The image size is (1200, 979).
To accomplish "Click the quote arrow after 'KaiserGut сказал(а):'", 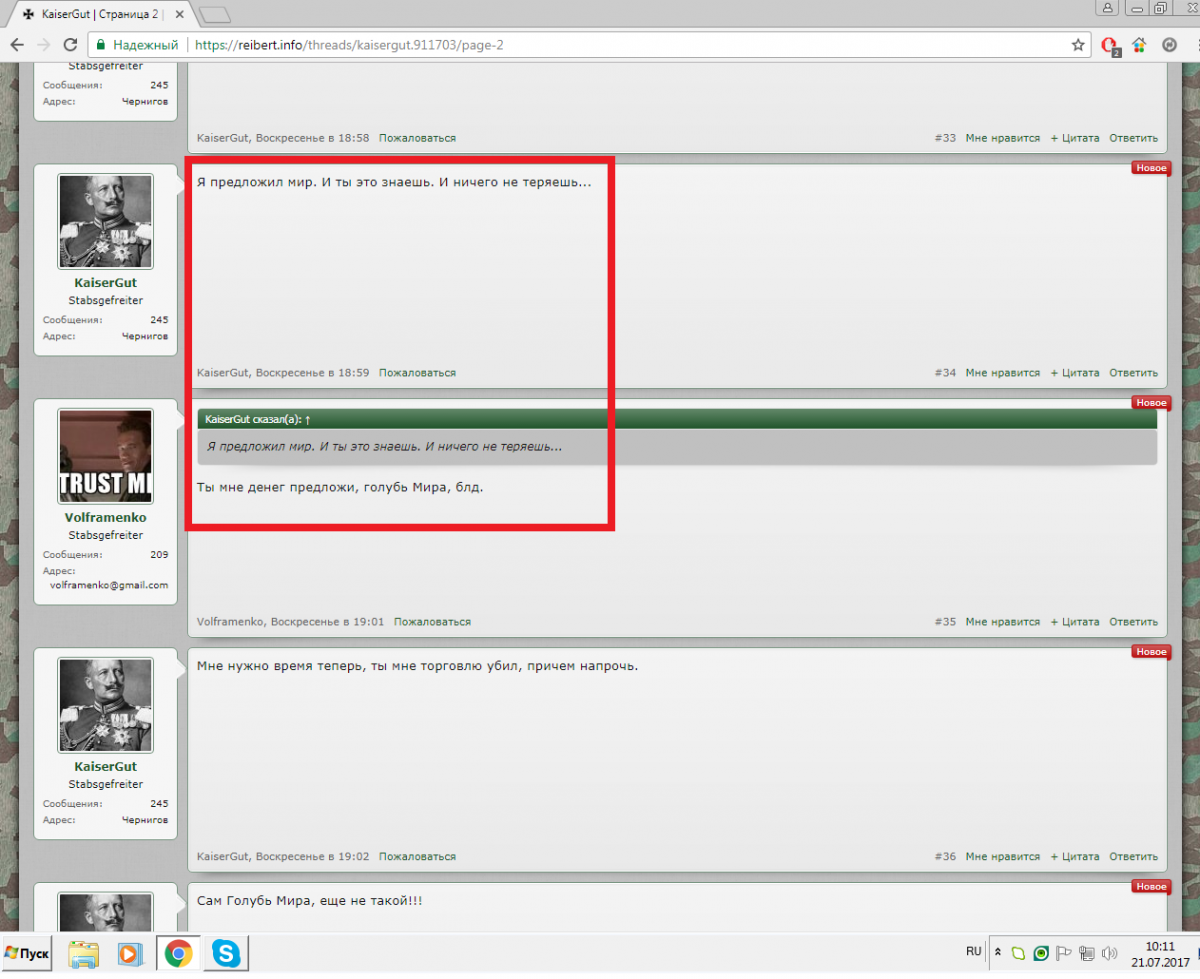I will point(308,420).
